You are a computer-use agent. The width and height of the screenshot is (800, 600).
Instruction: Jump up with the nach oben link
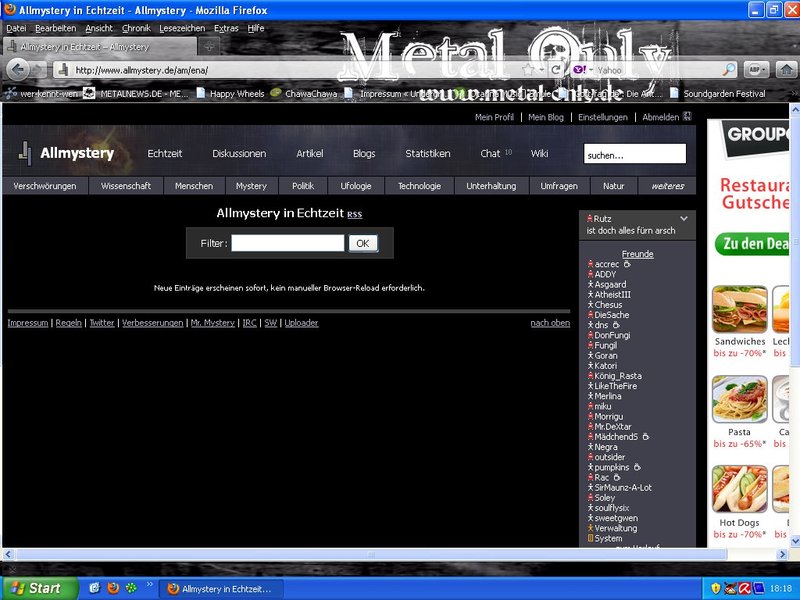pyautogui.click(x=550, y=322)
